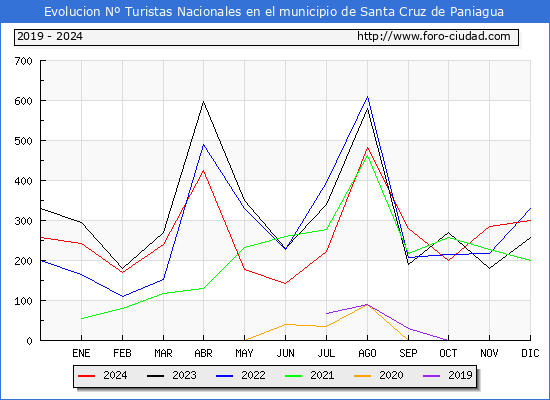Select the 2020 legend label
The image size is (550, 400).
click(x=391, y=375)
